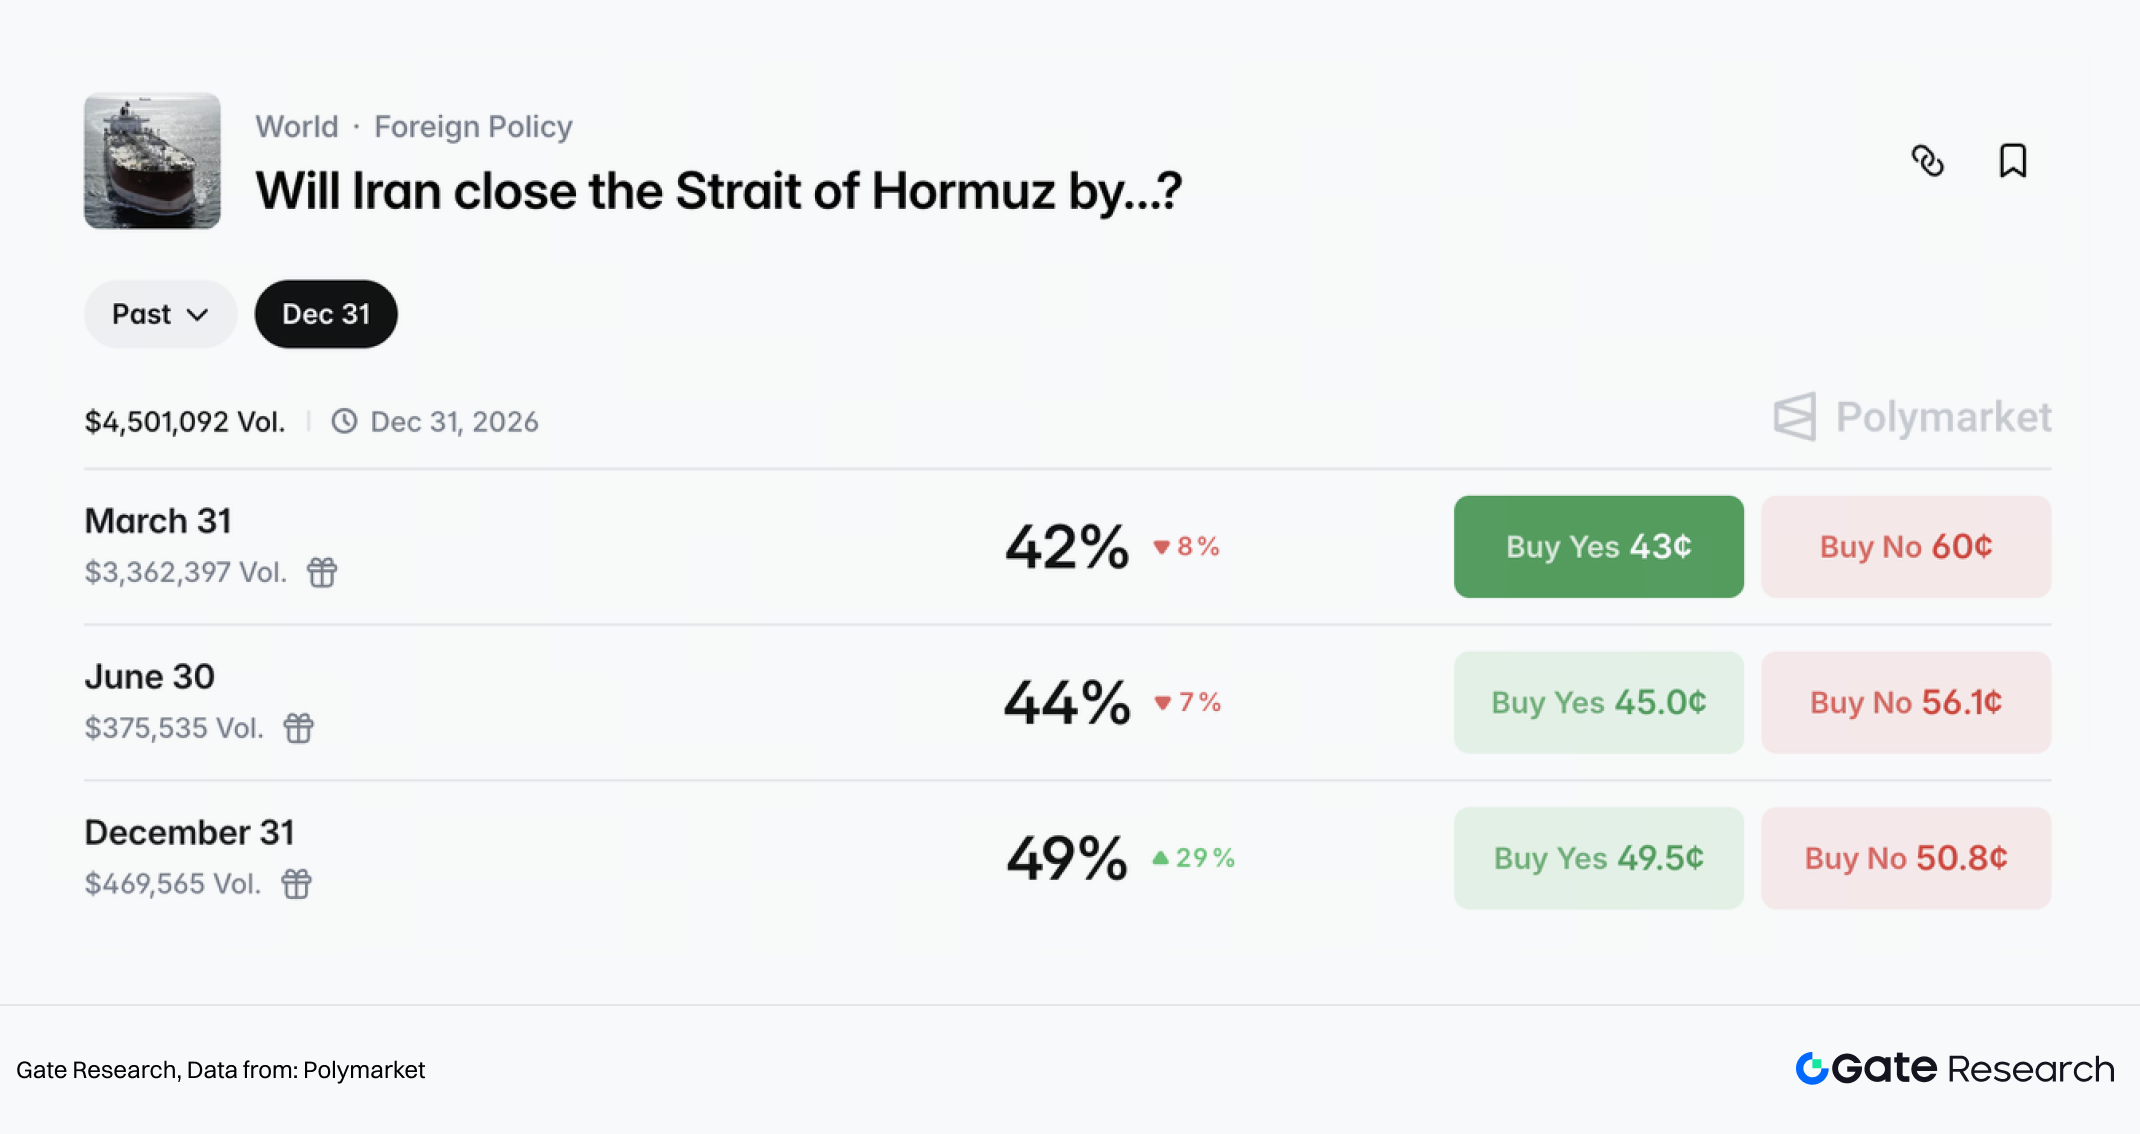
Task: Click the Polymarket logo
Action: [x=1912, y=417]
